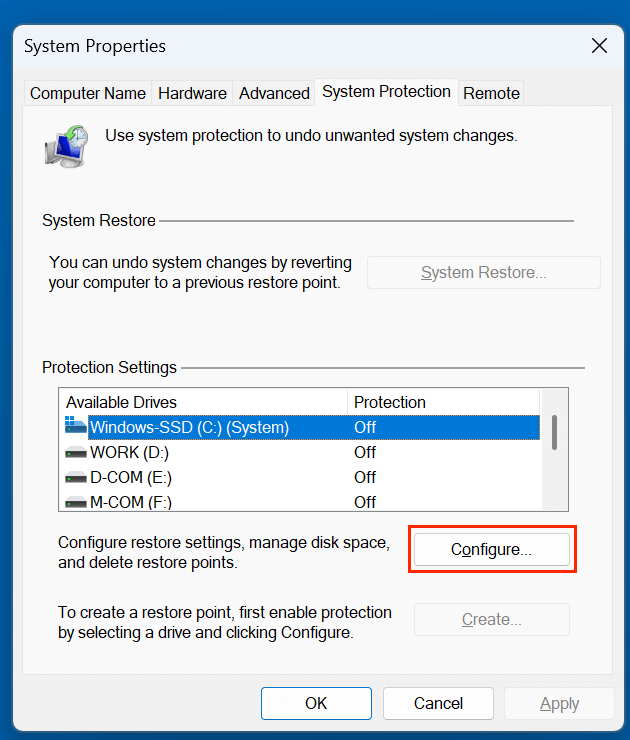Dismiss dialog with Cancel button
The width and height of the screenshot is (630, 740).
[438, 703]
